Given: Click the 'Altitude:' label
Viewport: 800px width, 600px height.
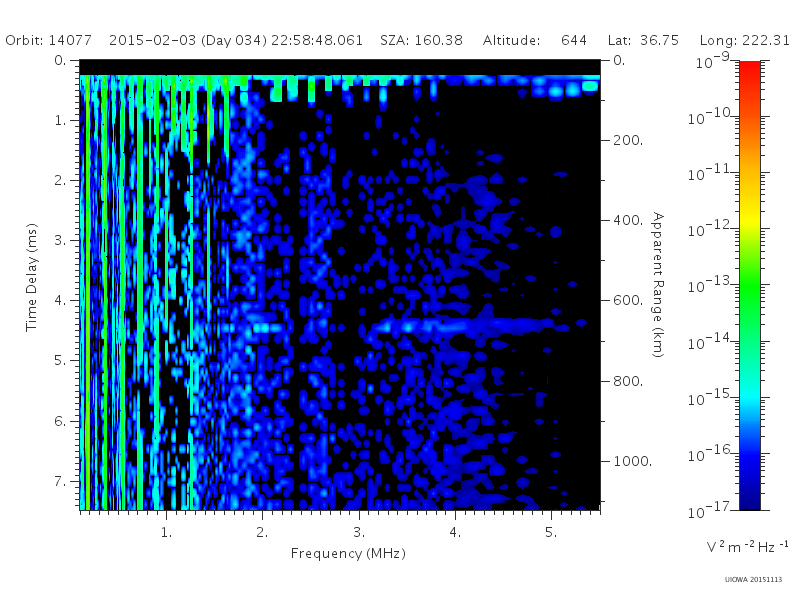Looking at the screenshot, I should point(512,40).
